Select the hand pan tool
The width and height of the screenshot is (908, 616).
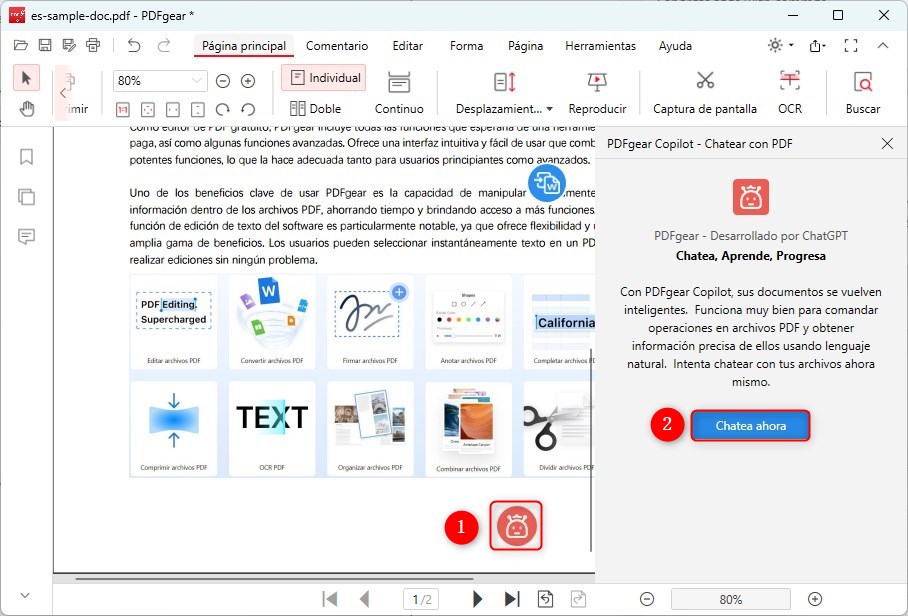click(x=26, y=108)
